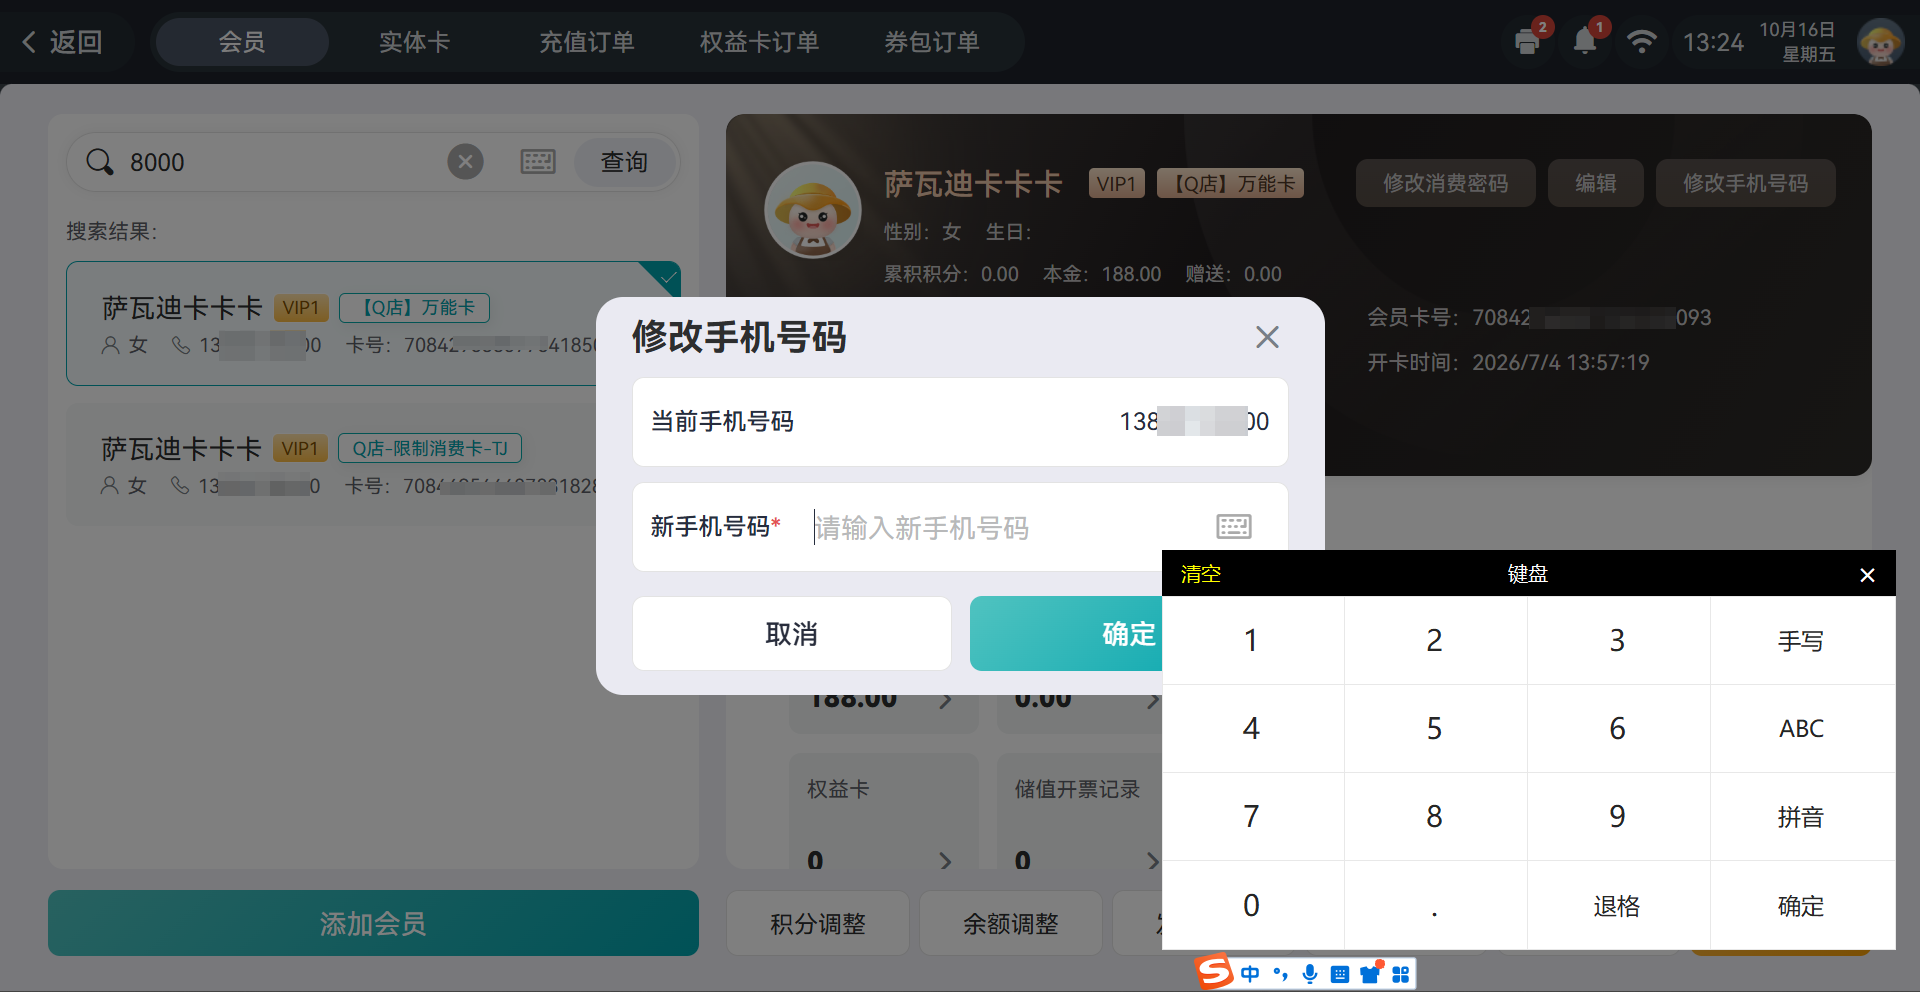Tap keypad digit 9
This screenshot has width=1920, height=992.
[1618, 816]
